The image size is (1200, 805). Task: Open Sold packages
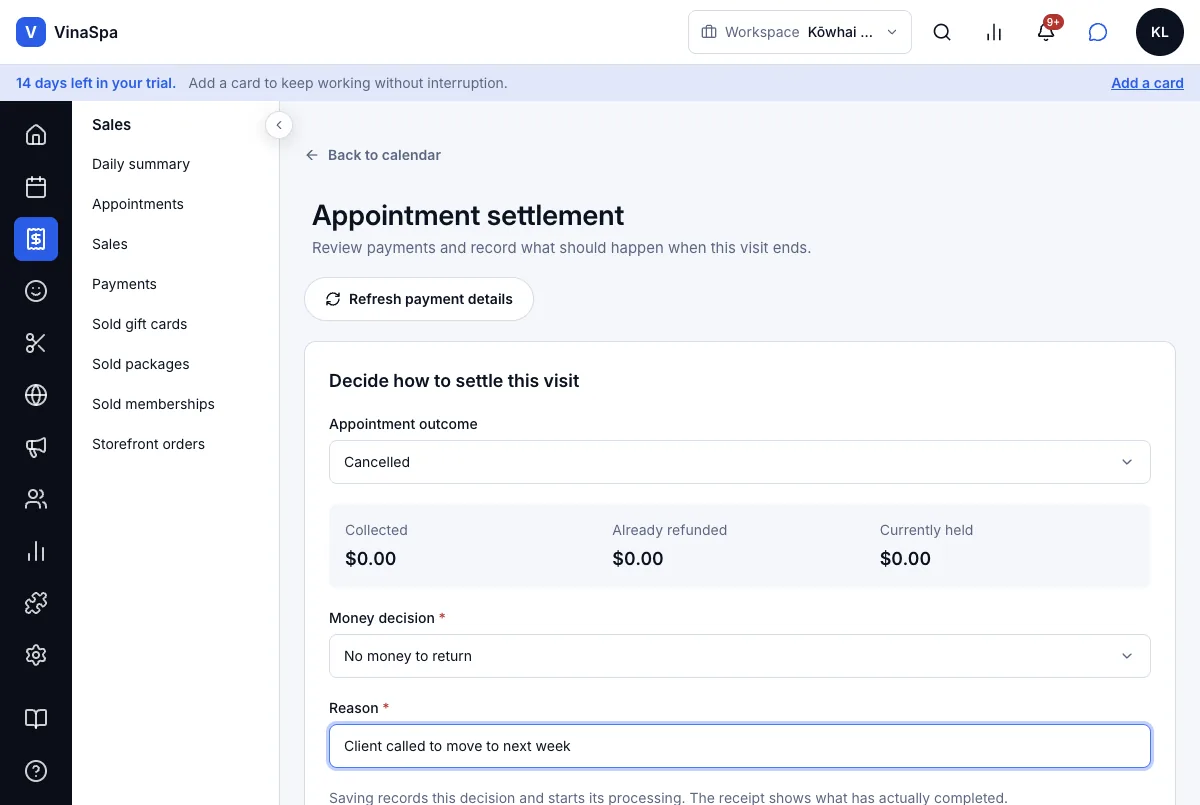pos(141,364)
